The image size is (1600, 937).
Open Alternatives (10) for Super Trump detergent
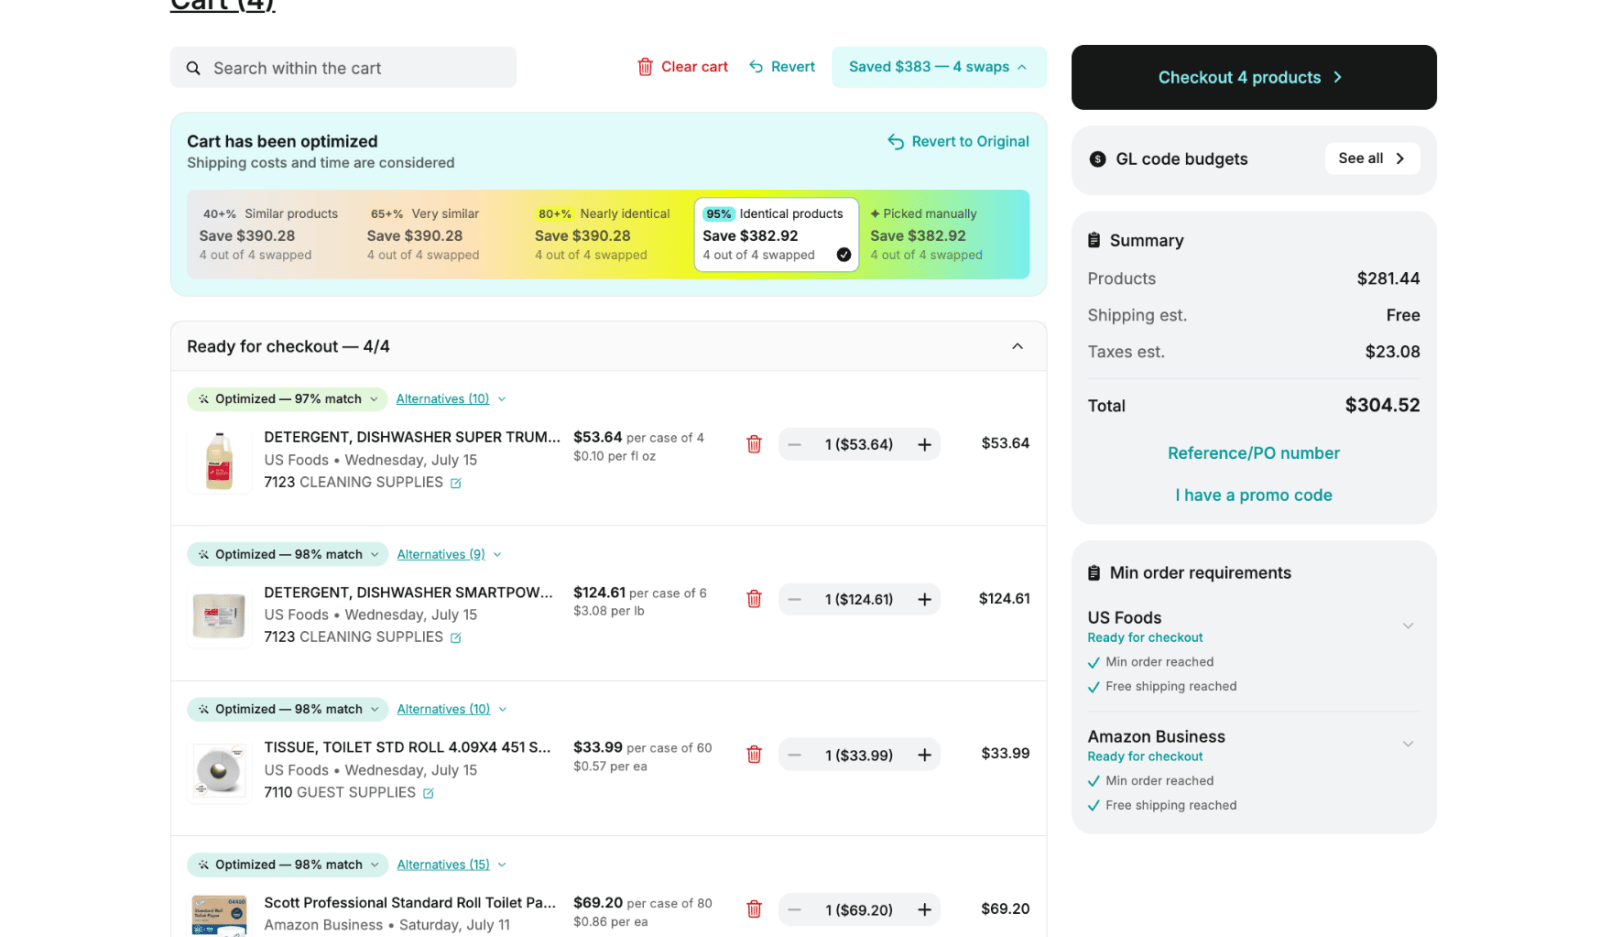click(451, 399)
